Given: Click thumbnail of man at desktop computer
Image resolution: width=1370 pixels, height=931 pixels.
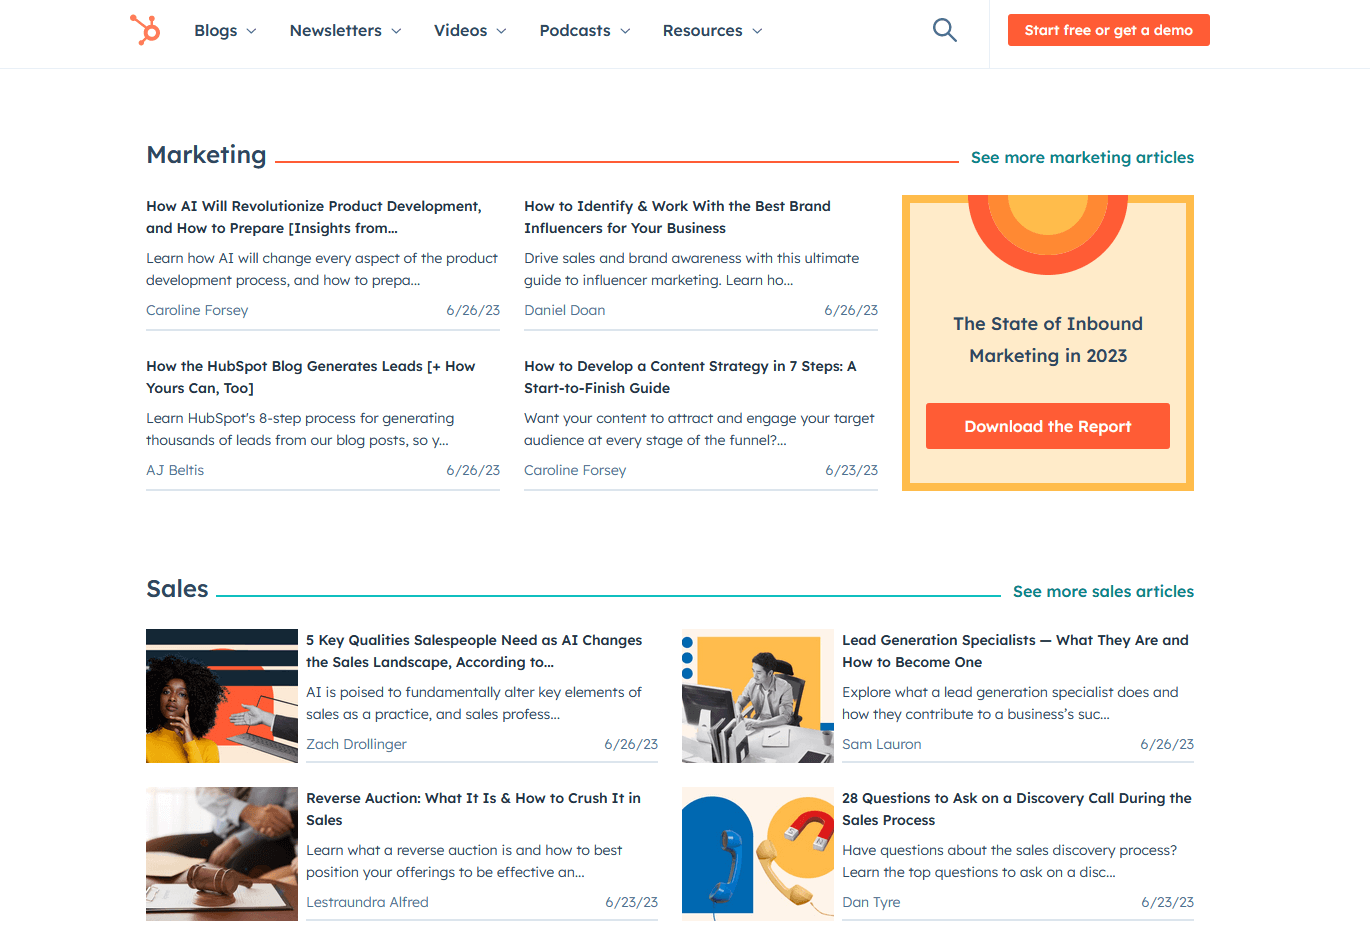Looking at the screenshot, I should click(x=758, y=696).
